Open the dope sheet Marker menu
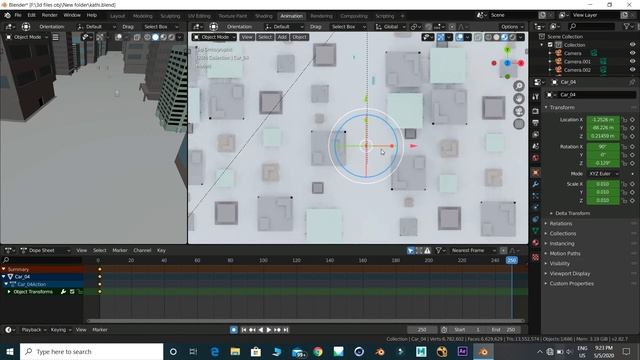 120,251
